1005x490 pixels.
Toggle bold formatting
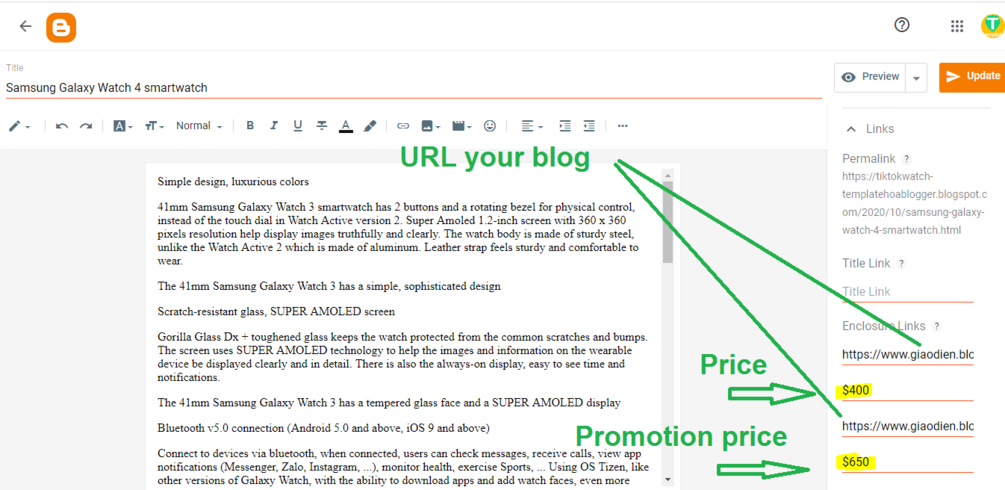click(x=250, y=126)
